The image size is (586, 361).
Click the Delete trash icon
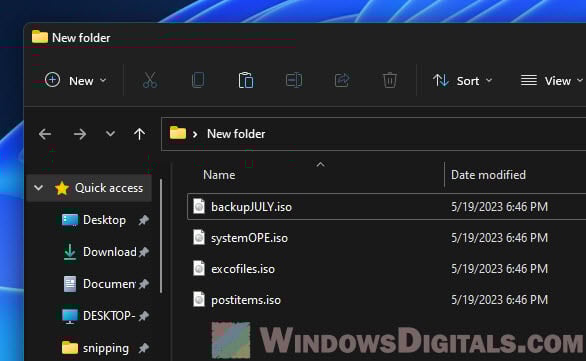click(x=389, y=80)
